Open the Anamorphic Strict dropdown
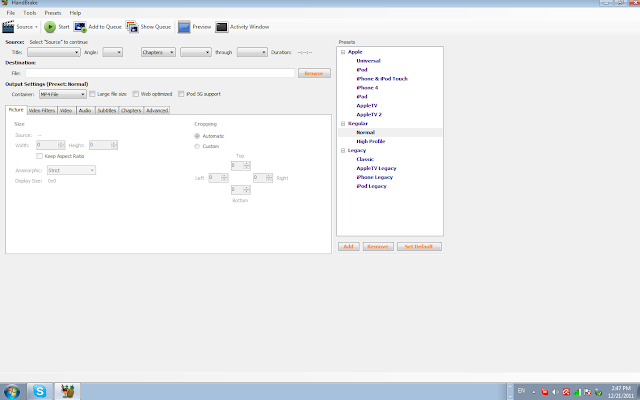 [x=71, y=170]
